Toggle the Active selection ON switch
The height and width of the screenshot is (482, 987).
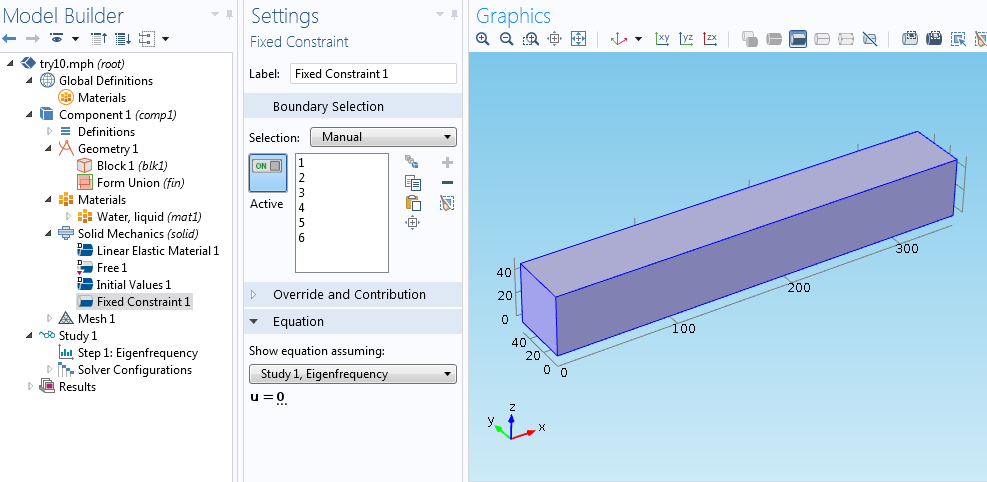click(x=267, y=167)
